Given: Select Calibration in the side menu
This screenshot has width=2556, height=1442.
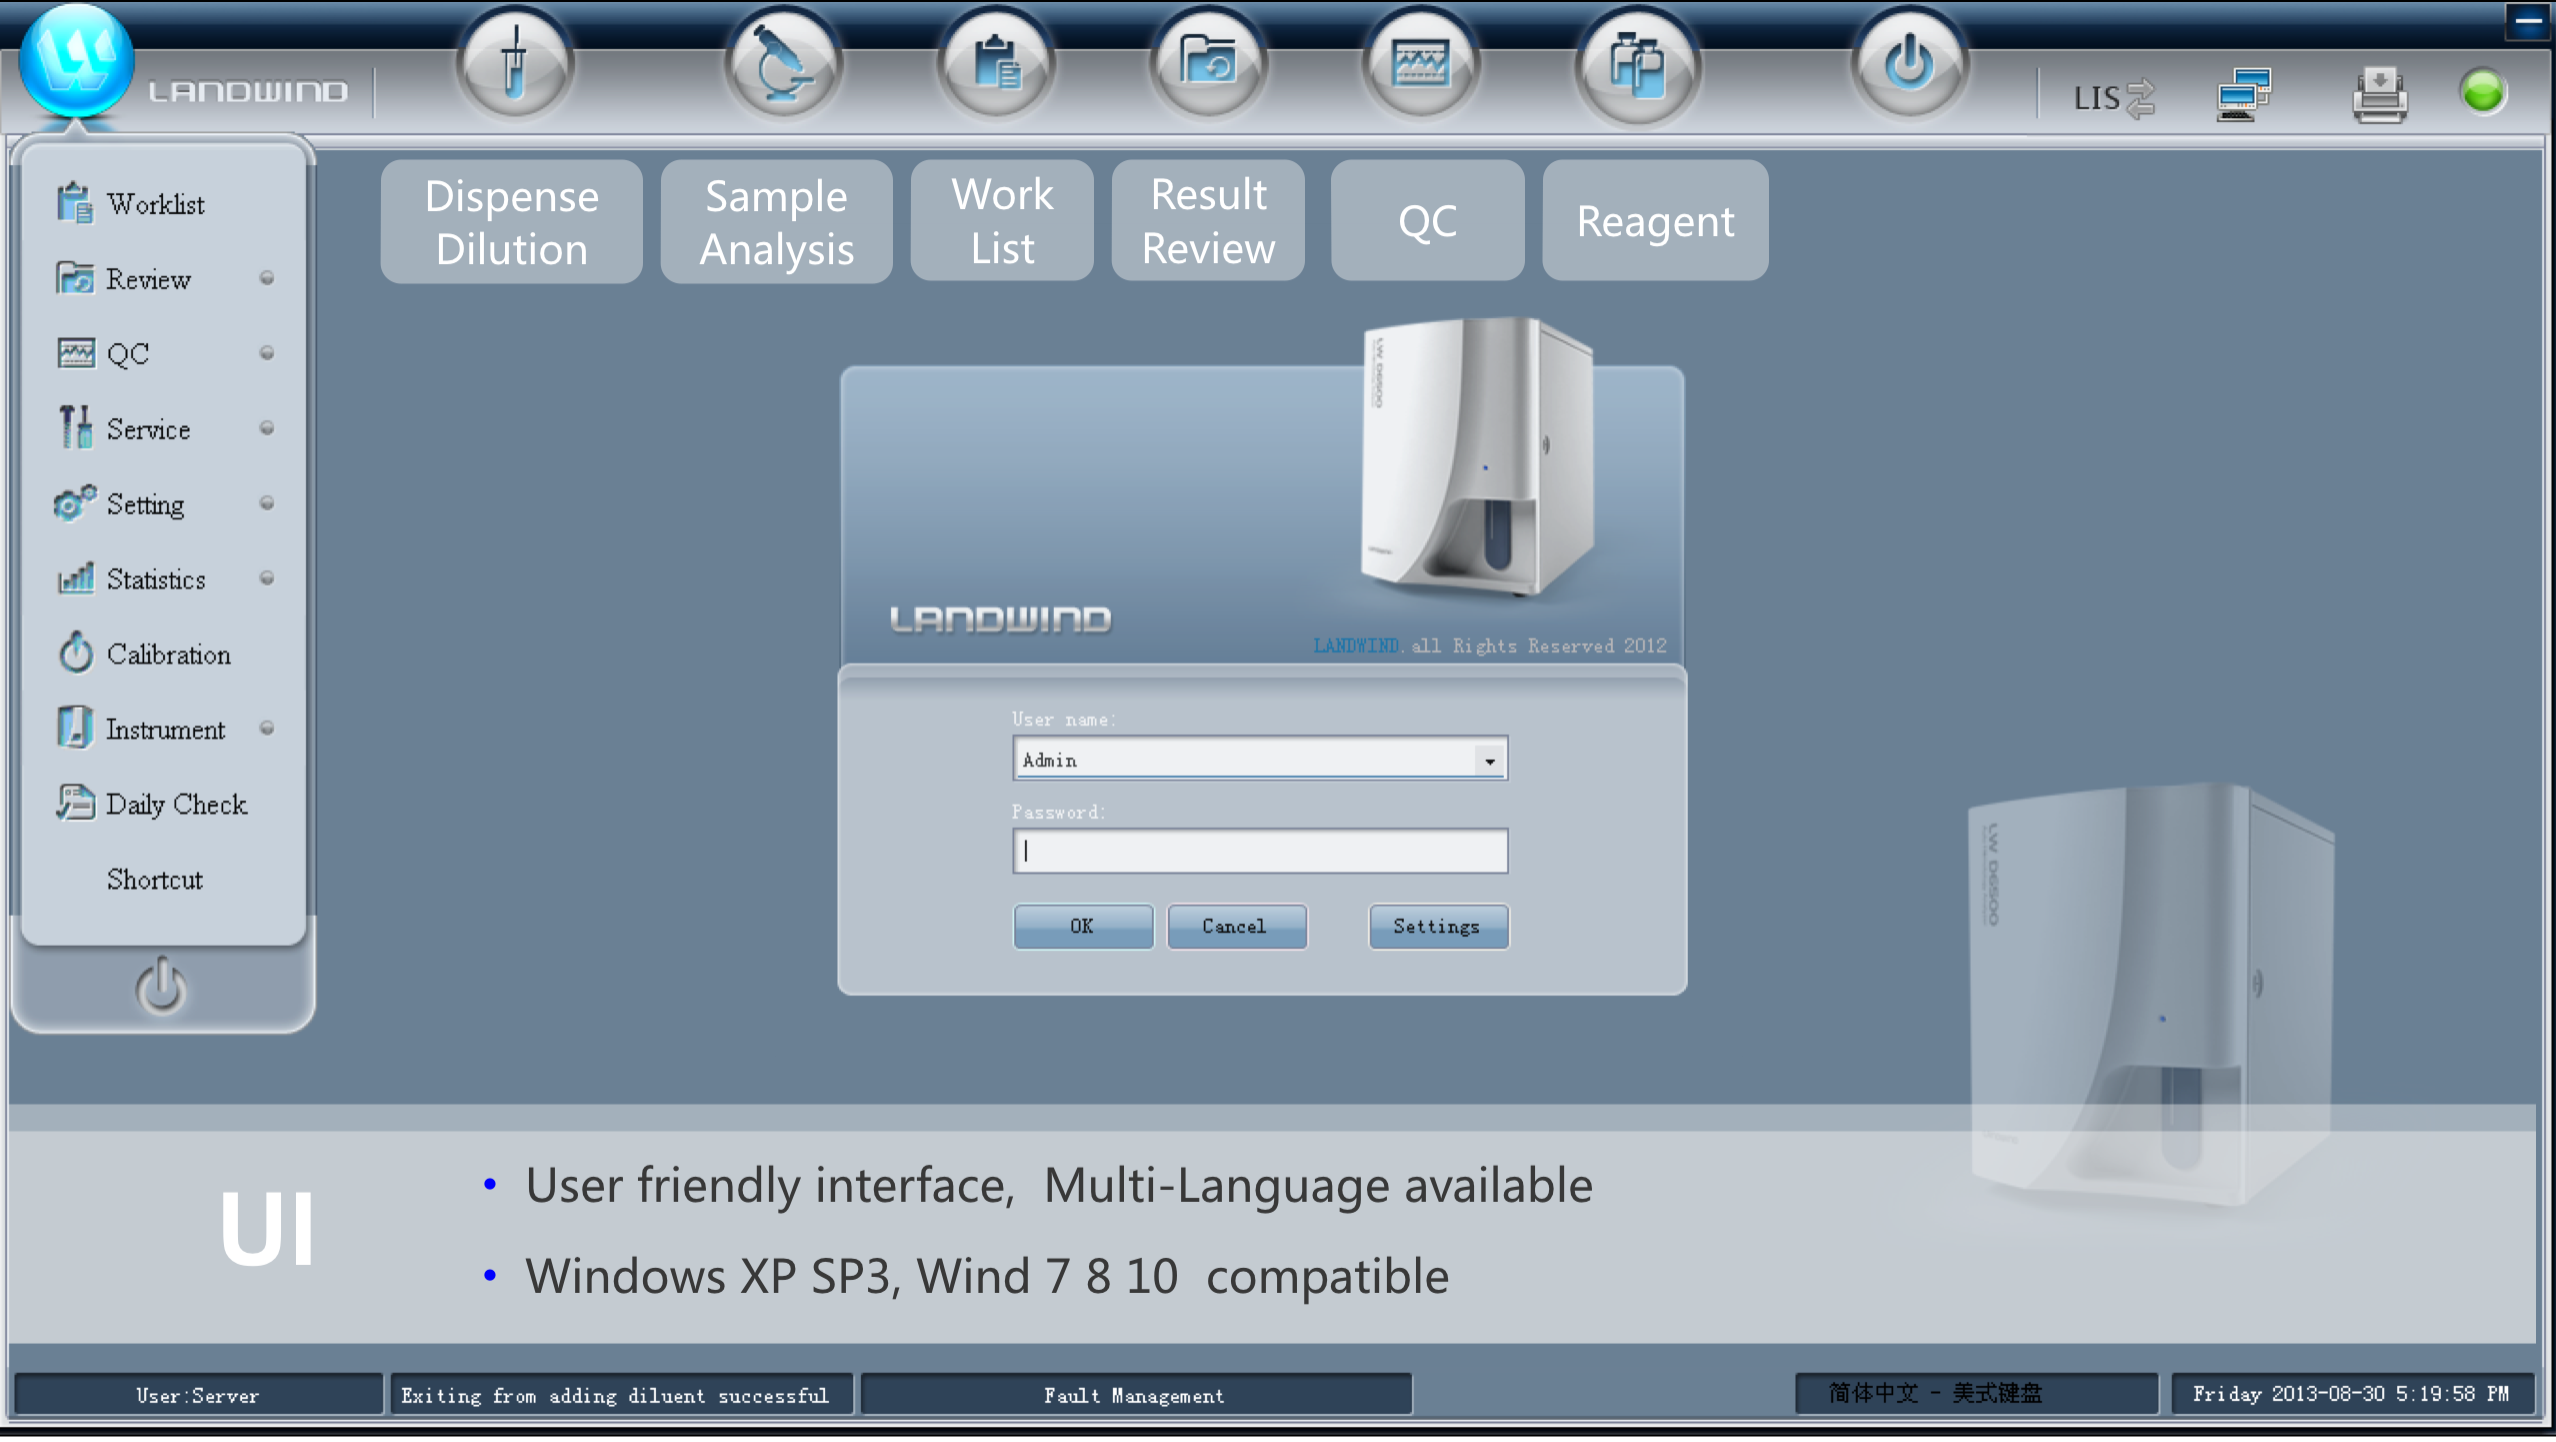Looking at the screenshot, I should (168, 654).
